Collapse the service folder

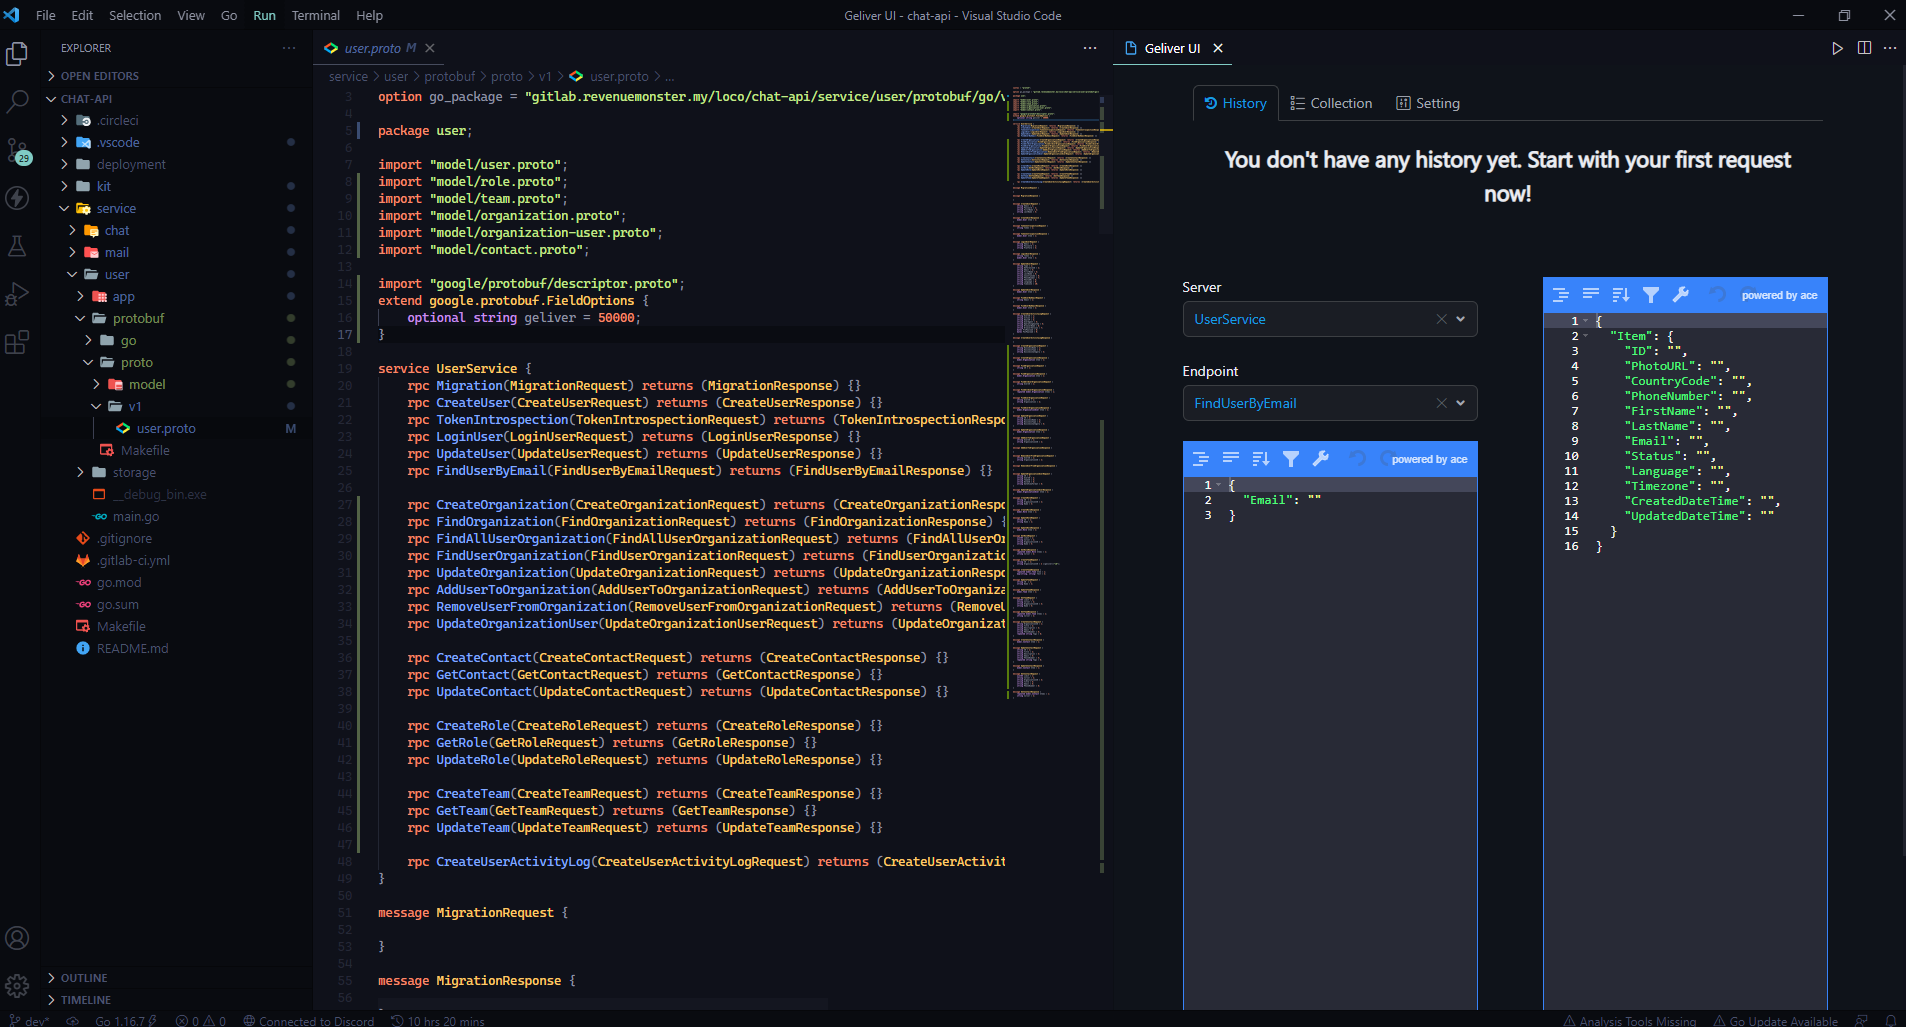point(178,208)
